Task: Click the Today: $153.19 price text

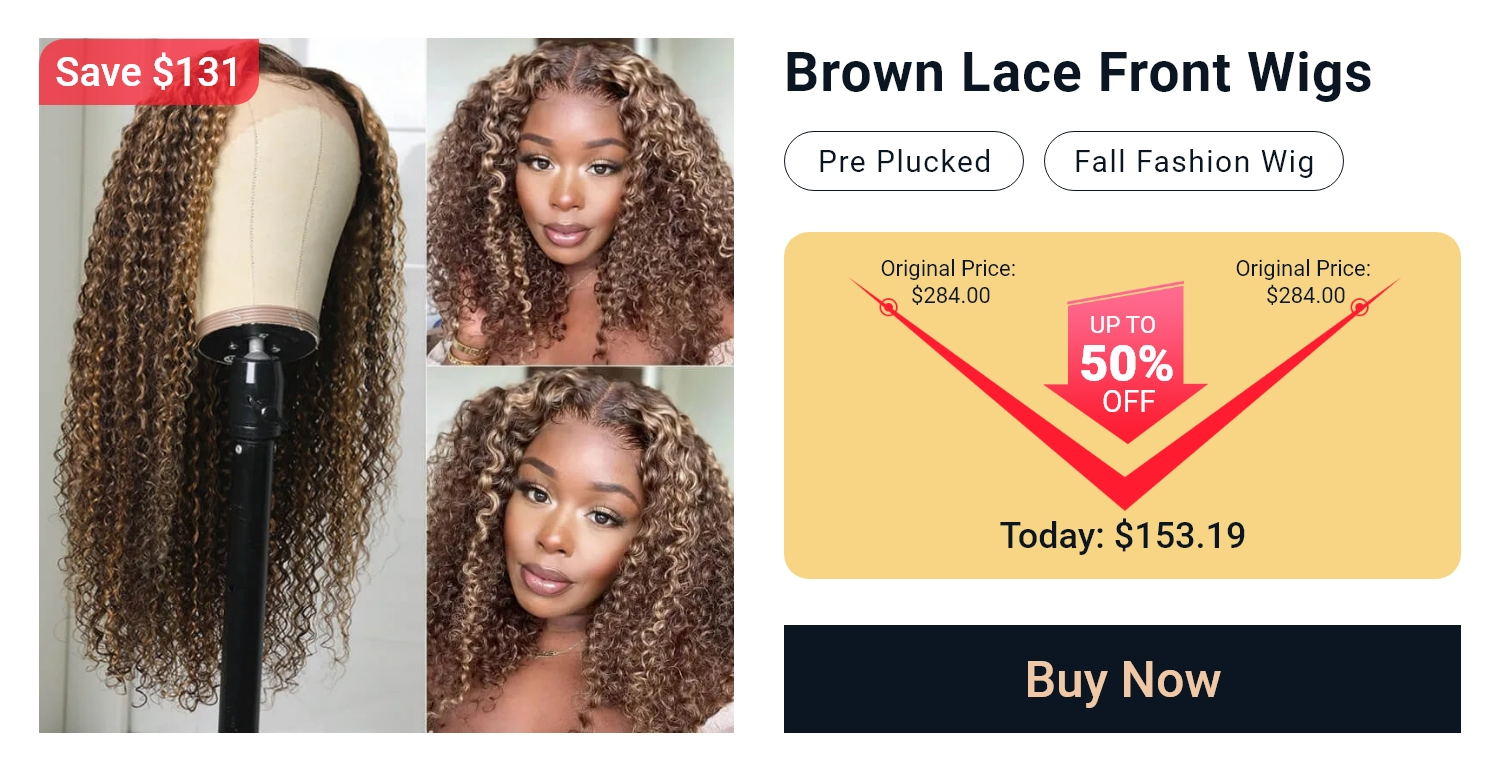Action: tap(1123, 535)
